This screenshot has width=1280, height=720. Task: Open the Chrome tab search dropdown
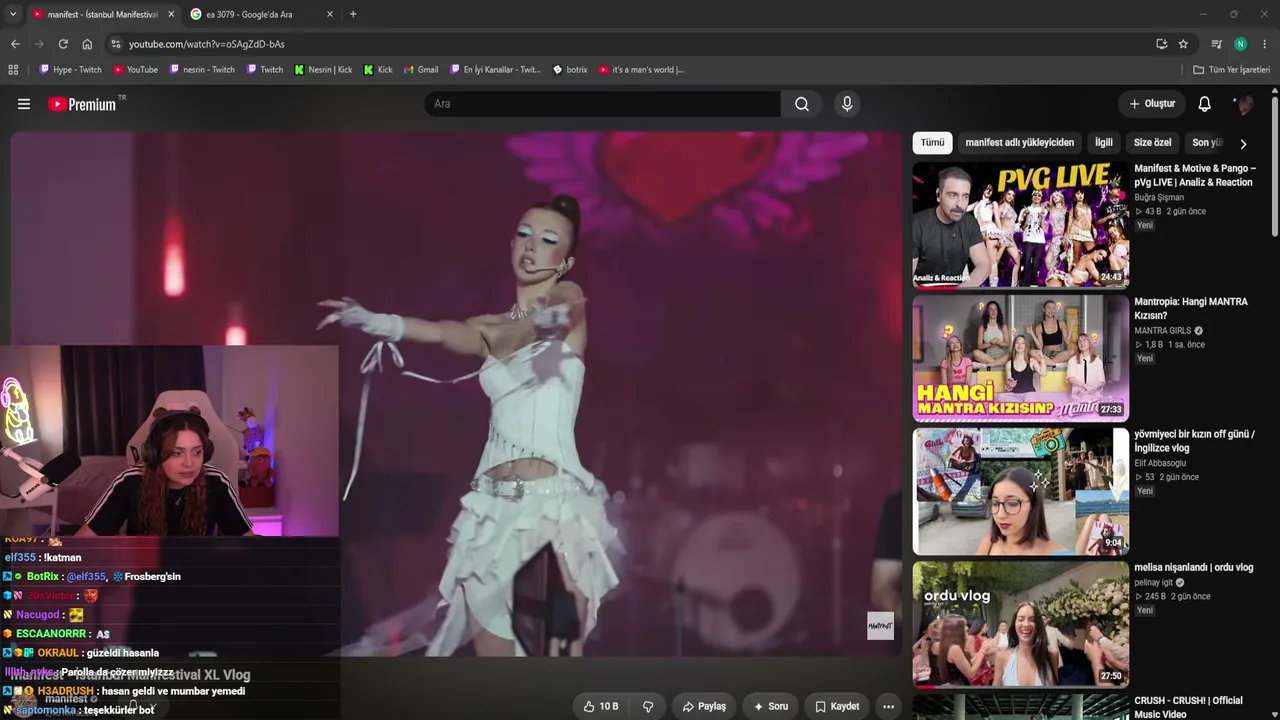[13, 14]
